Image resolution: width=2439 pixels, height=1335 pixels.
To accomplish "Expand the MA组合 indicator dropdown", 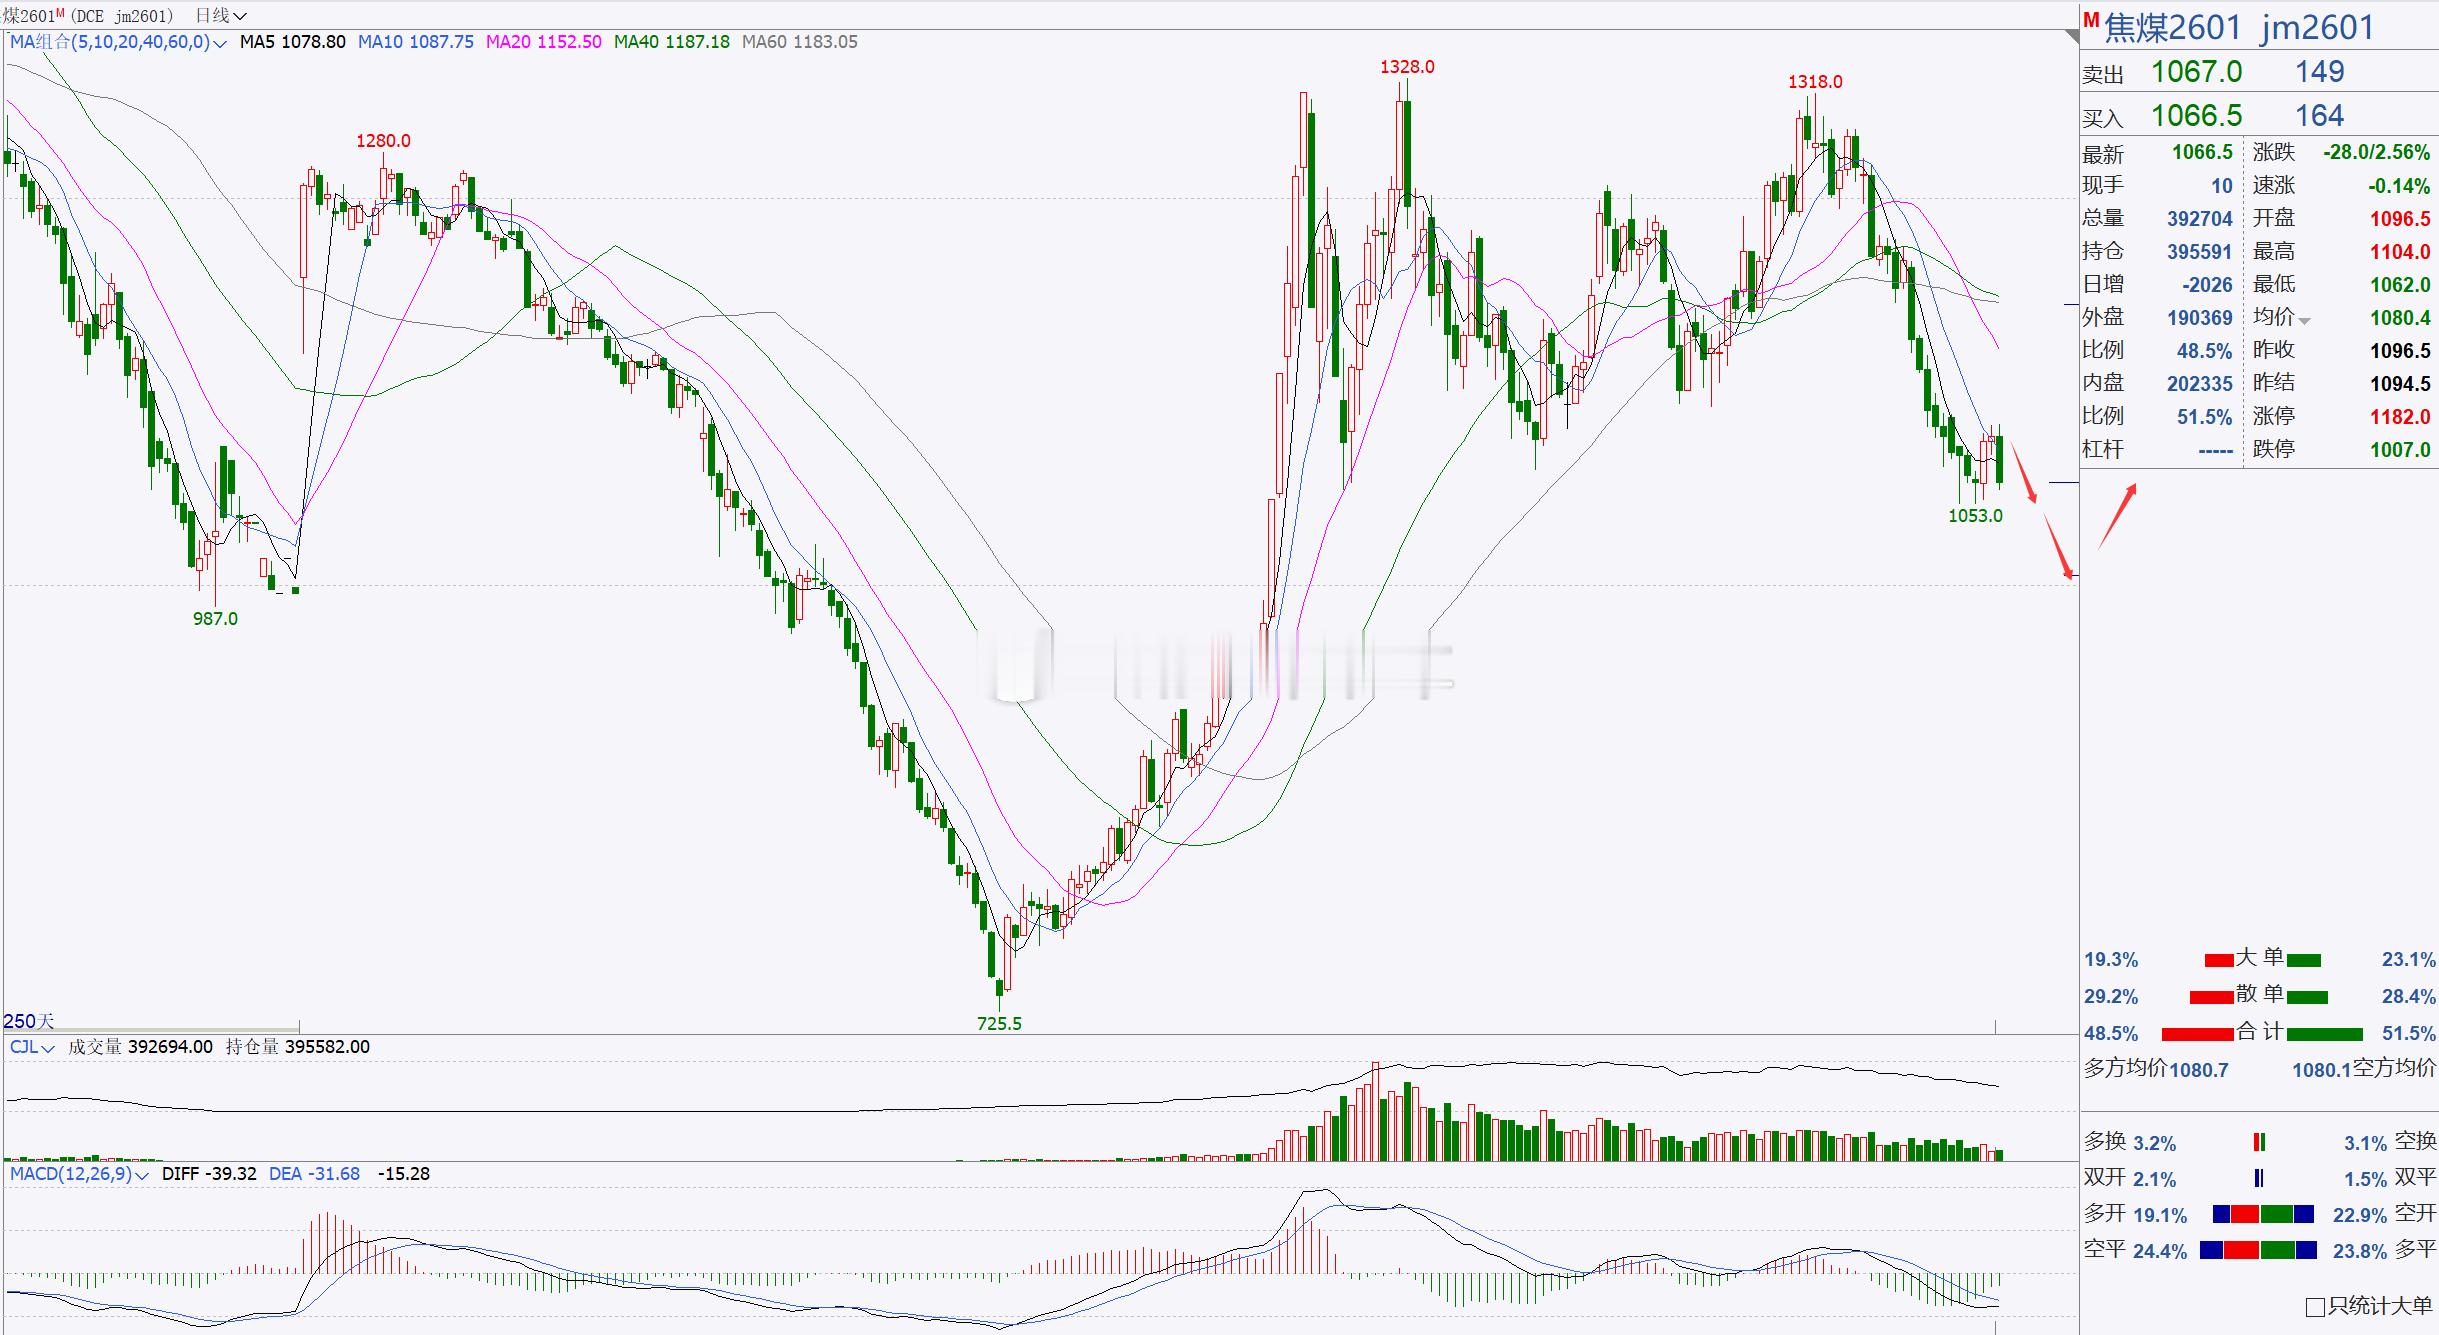I will (x=220, y=43).
